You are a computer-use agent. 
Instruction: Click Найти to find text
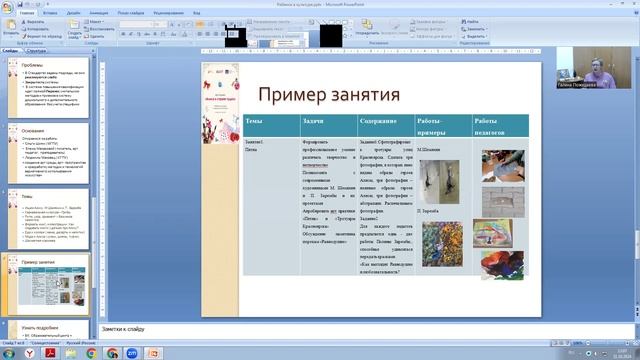(x=470, y=22)
